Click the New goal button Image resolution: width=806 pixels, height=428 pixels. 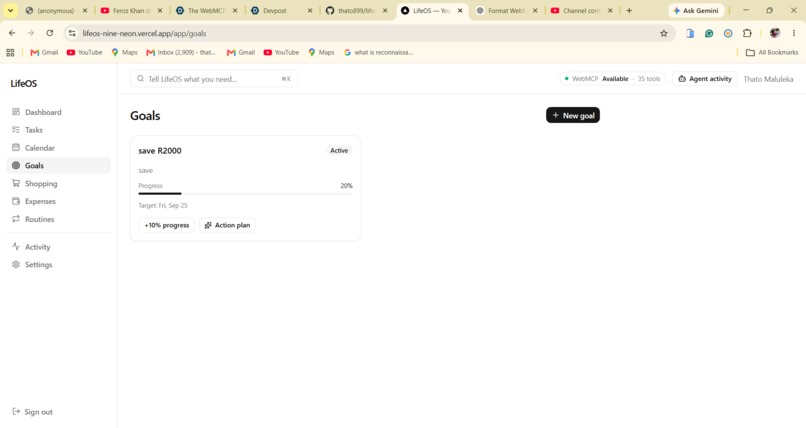click(x=573, y=115)
